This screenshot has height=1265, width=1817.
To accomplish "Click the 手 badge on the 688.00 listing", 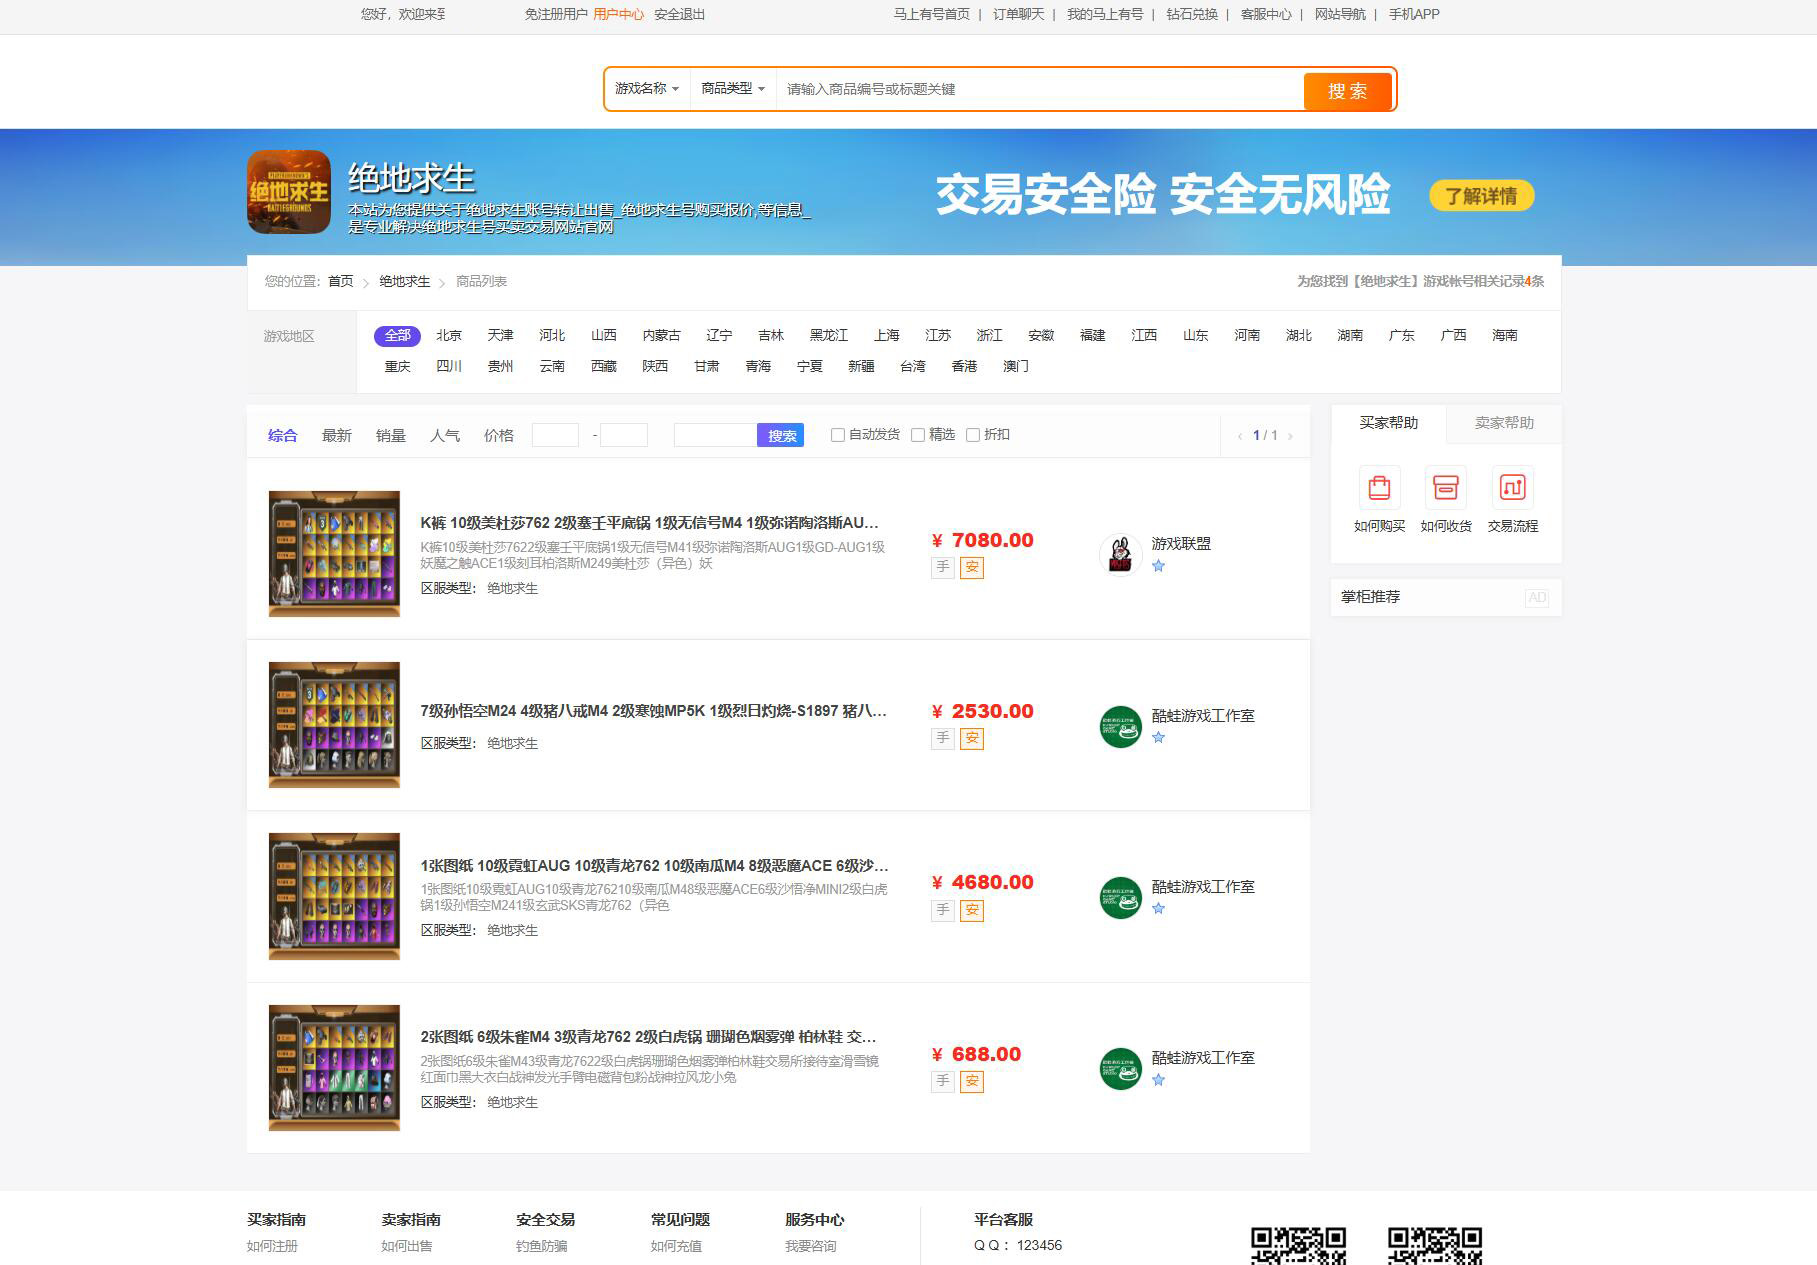I will 941,1082.
